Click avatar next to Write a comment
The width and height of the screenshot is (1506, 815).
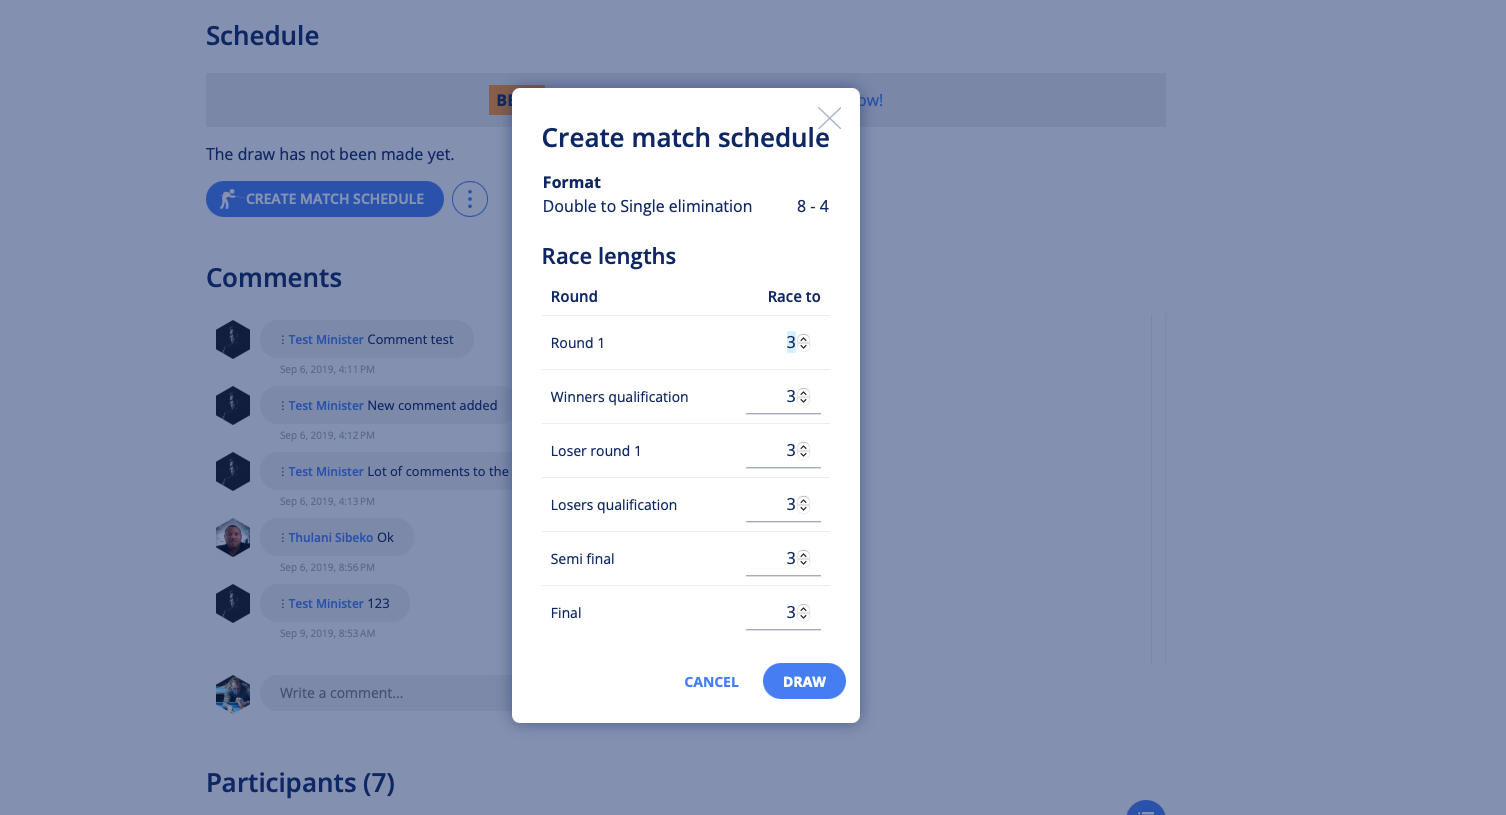pos(233,693)
